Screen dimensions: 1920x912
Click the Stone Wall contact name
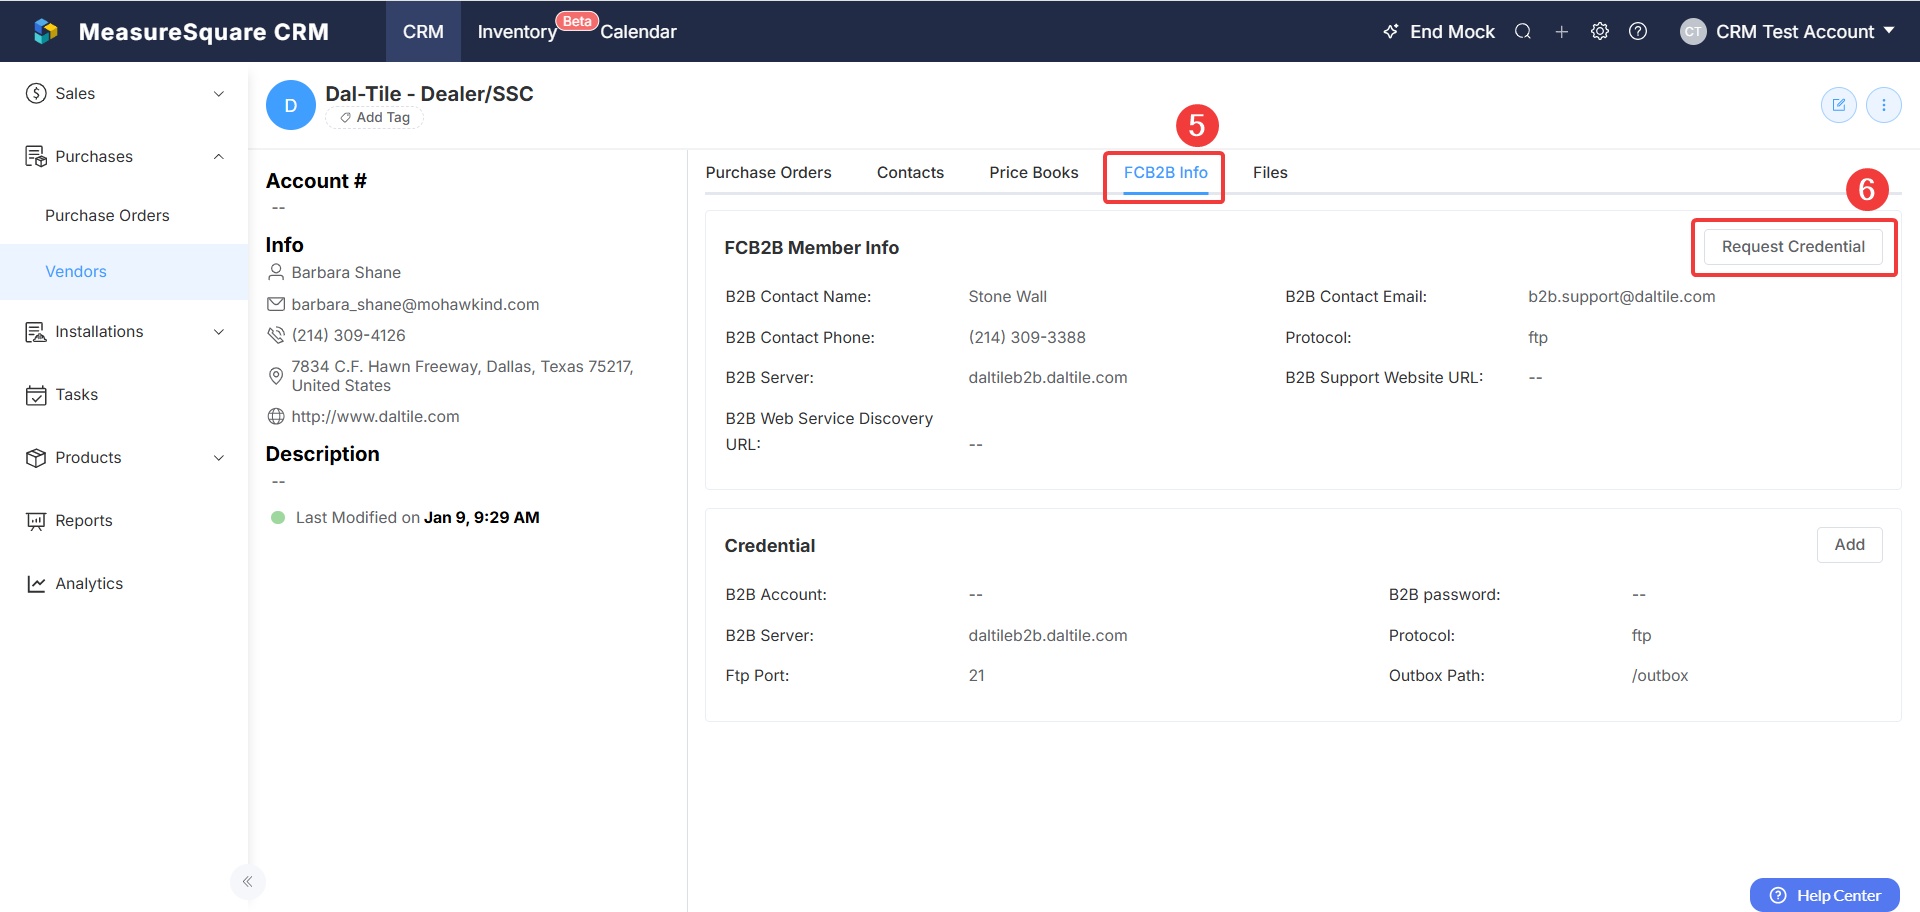click(1007, 296)
